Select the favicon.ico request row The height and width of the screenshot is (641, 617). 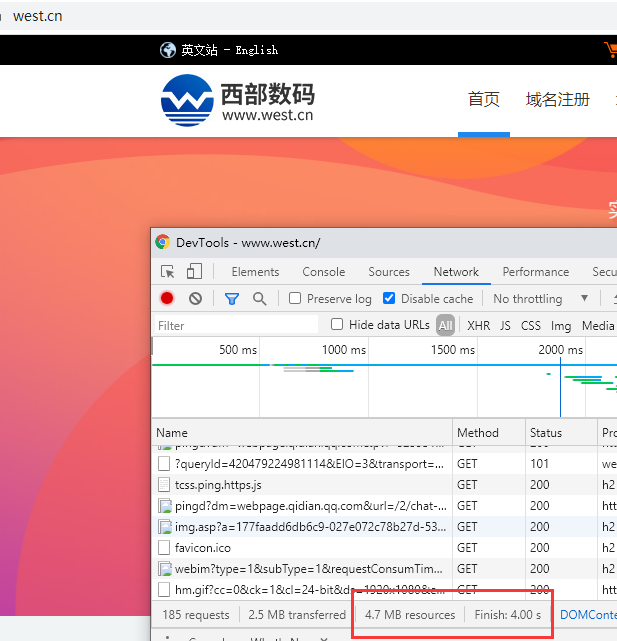click(x=384, y=548)
